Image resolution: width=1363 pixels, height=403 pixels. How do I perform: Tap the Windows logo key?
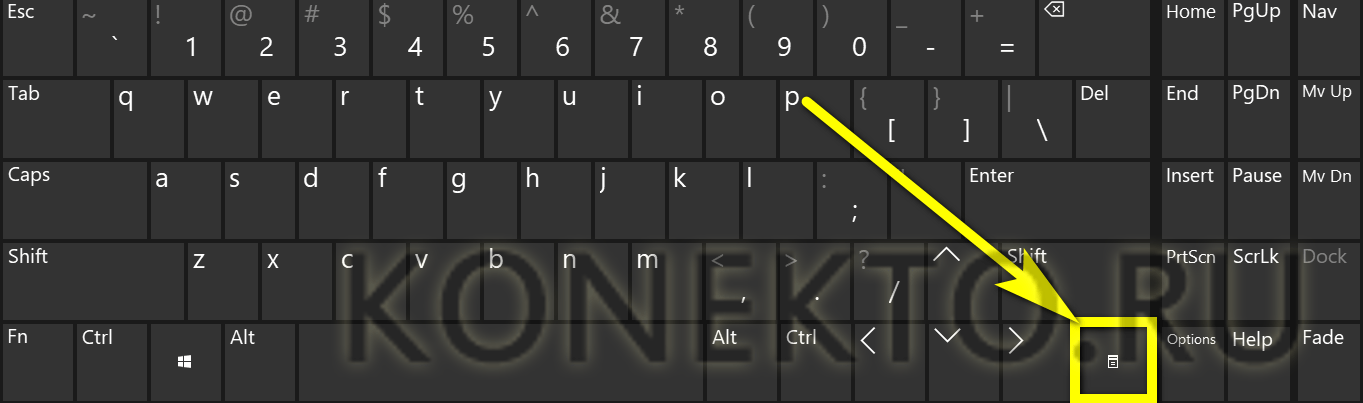[186, 361]
